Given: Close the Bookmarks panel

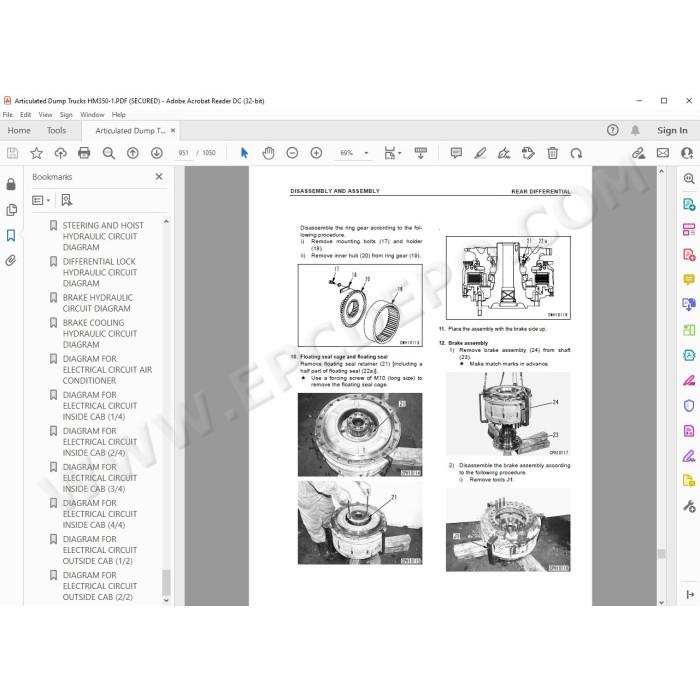Looking at the screenshot, I should click(x=159, y=177).
